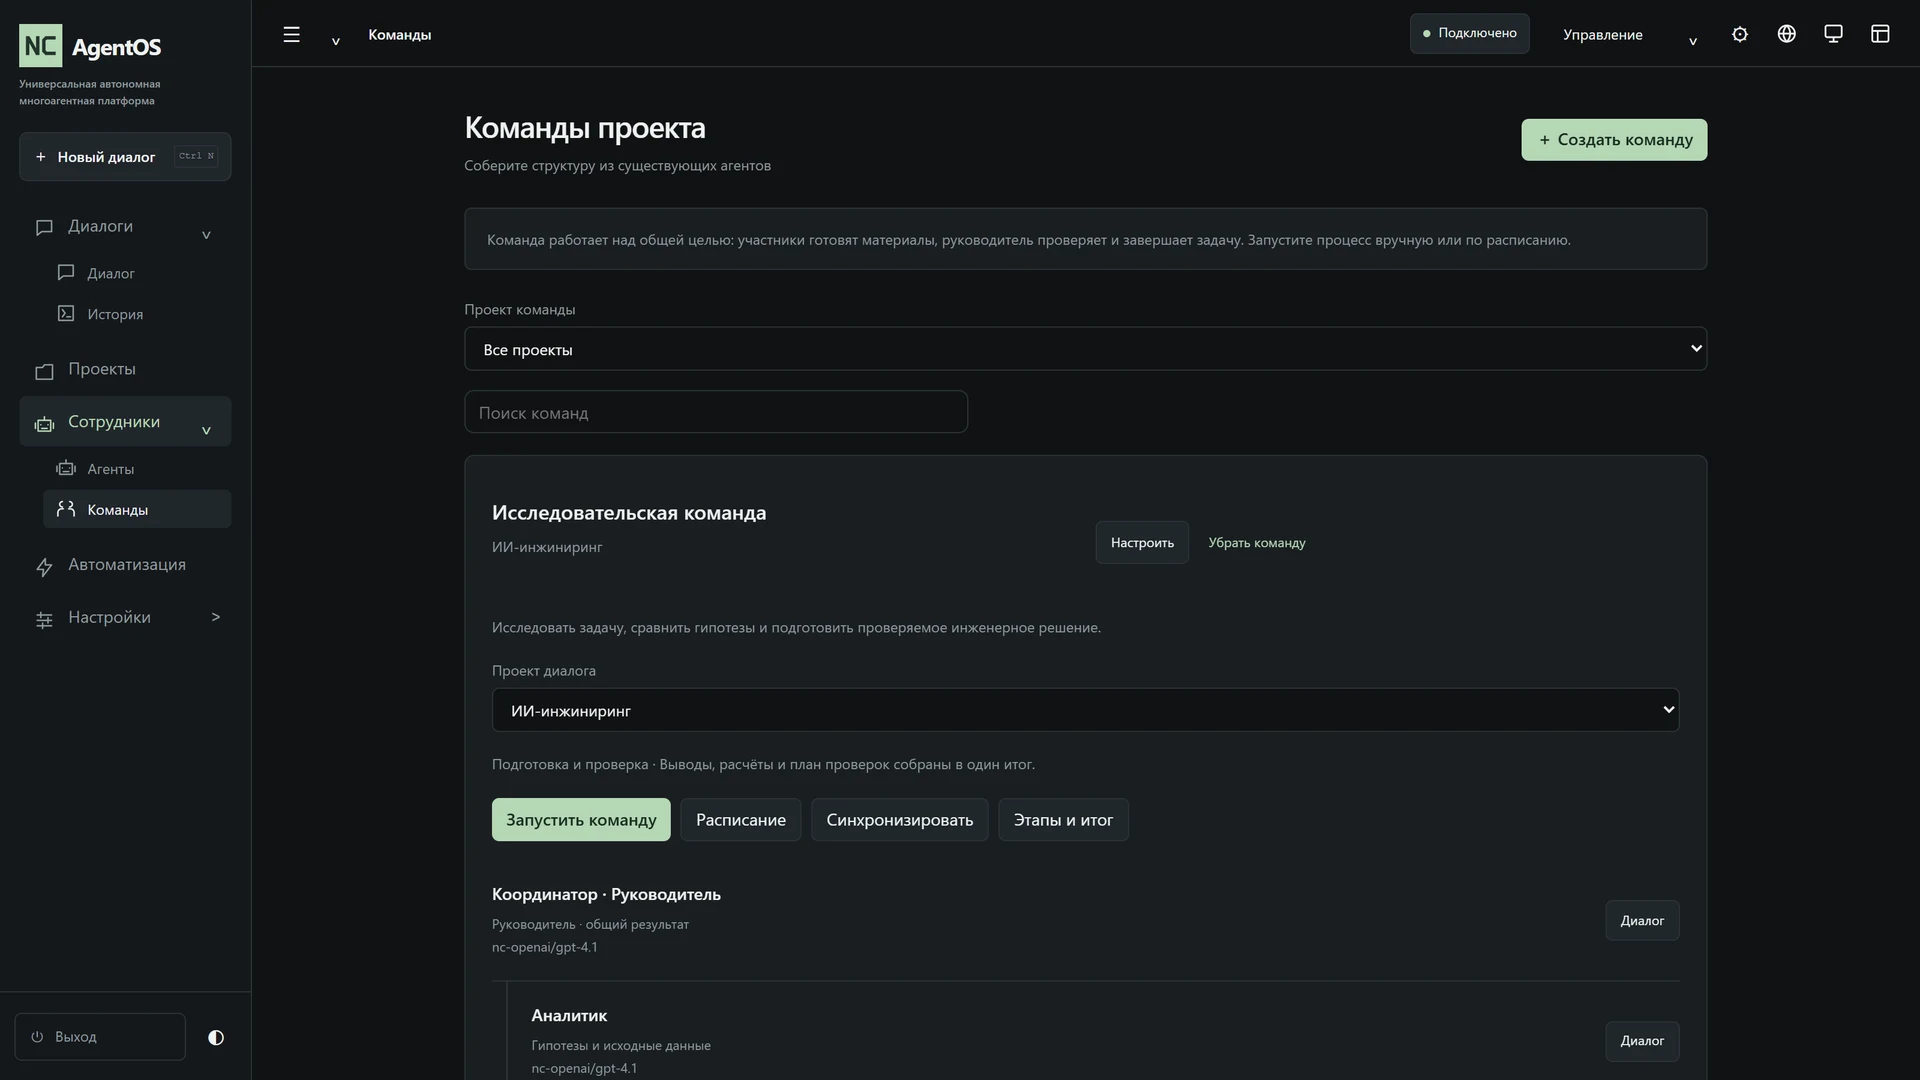Click the Выход logout button
The height and width of the screenshot is (1080, 1920).
coord(100,1037)
